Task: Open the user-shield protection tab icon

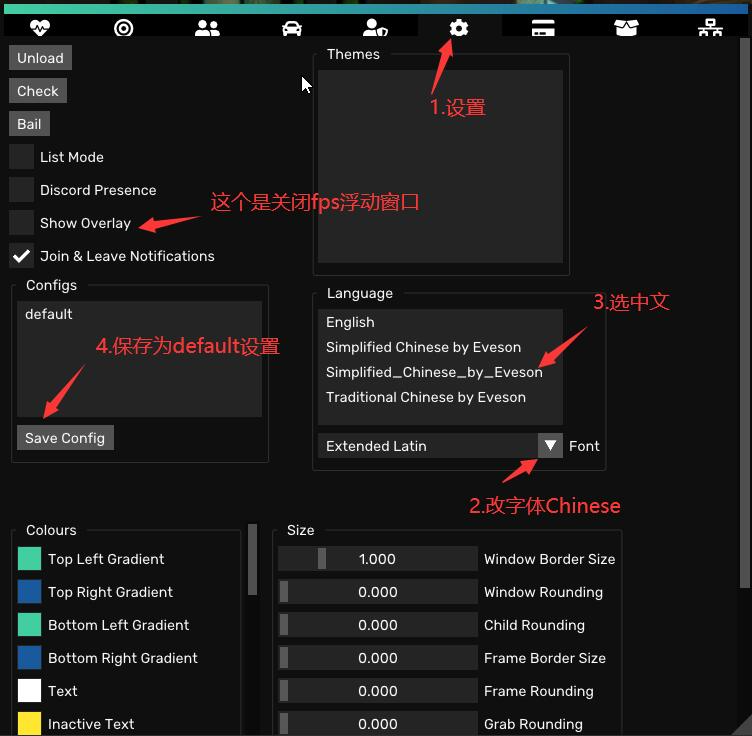Action: pos(375,28)
